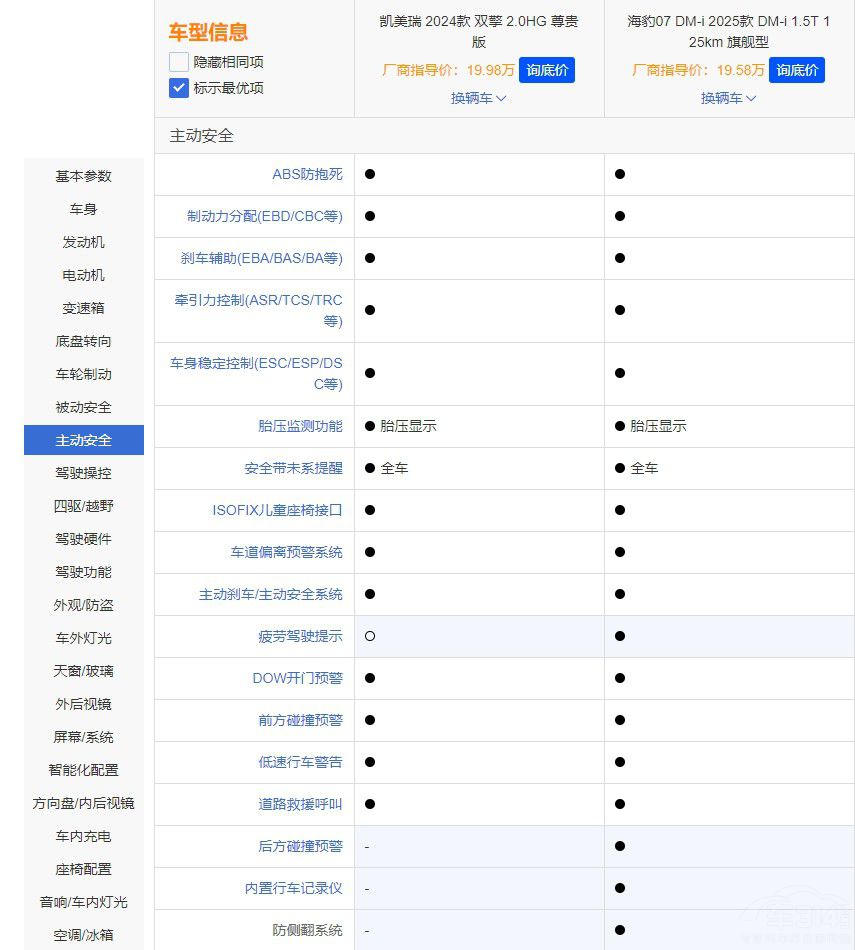Image resolution: width=855 pixels, height=950 pixels.
Task: Jump to 被动安全 sidebar section
Action: (84, 407)
